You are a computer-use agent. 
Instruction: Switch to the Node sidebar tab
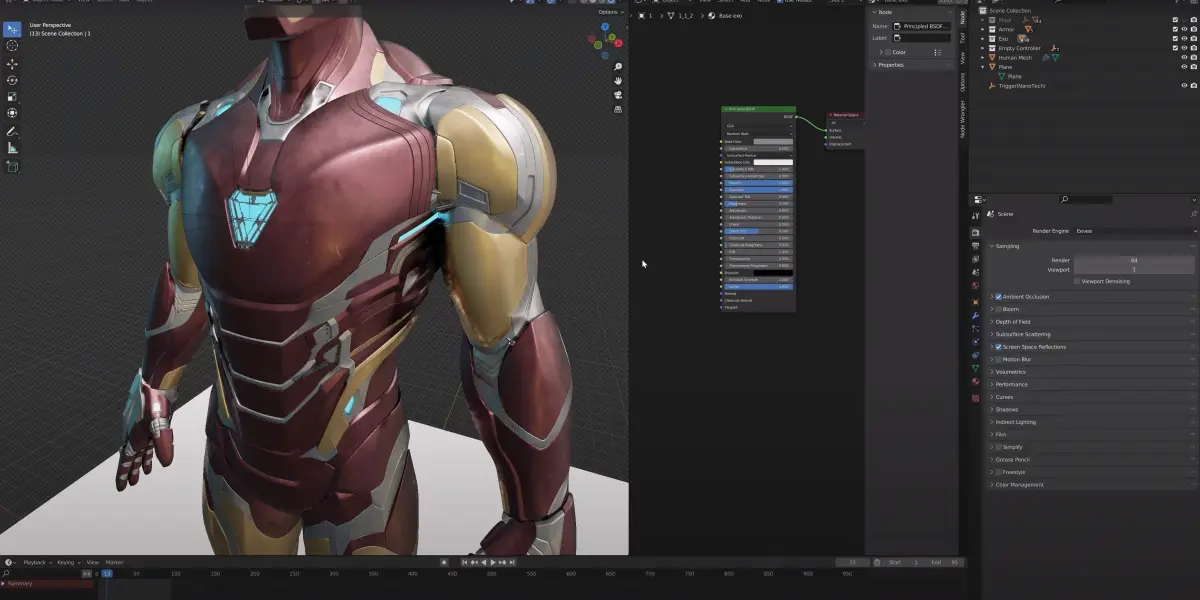(962, 17)
